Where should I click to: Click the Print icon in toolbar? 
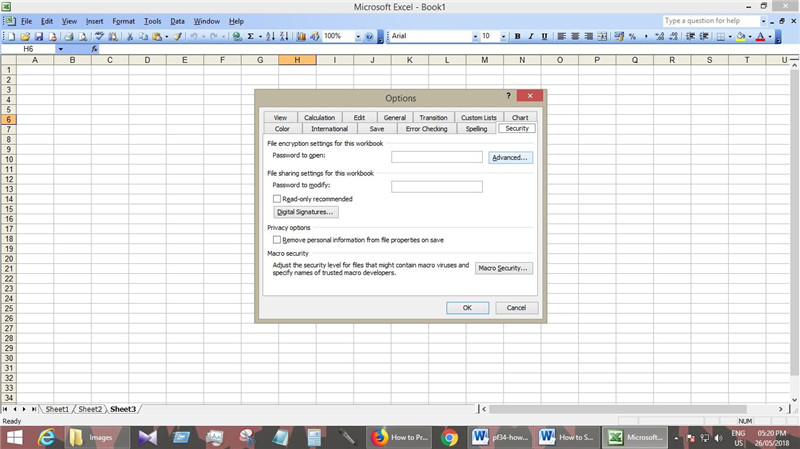[68, 36]
